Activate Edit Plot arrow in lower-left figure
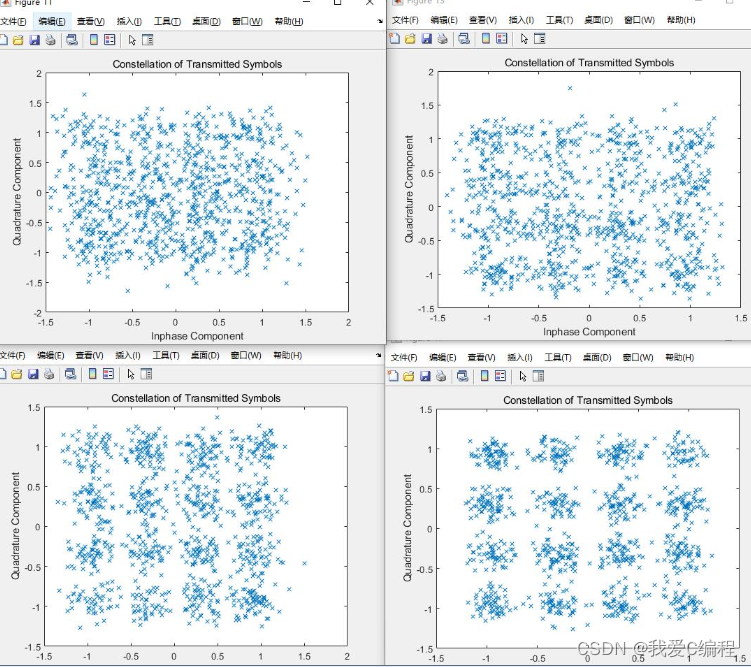 pos(131,374)
